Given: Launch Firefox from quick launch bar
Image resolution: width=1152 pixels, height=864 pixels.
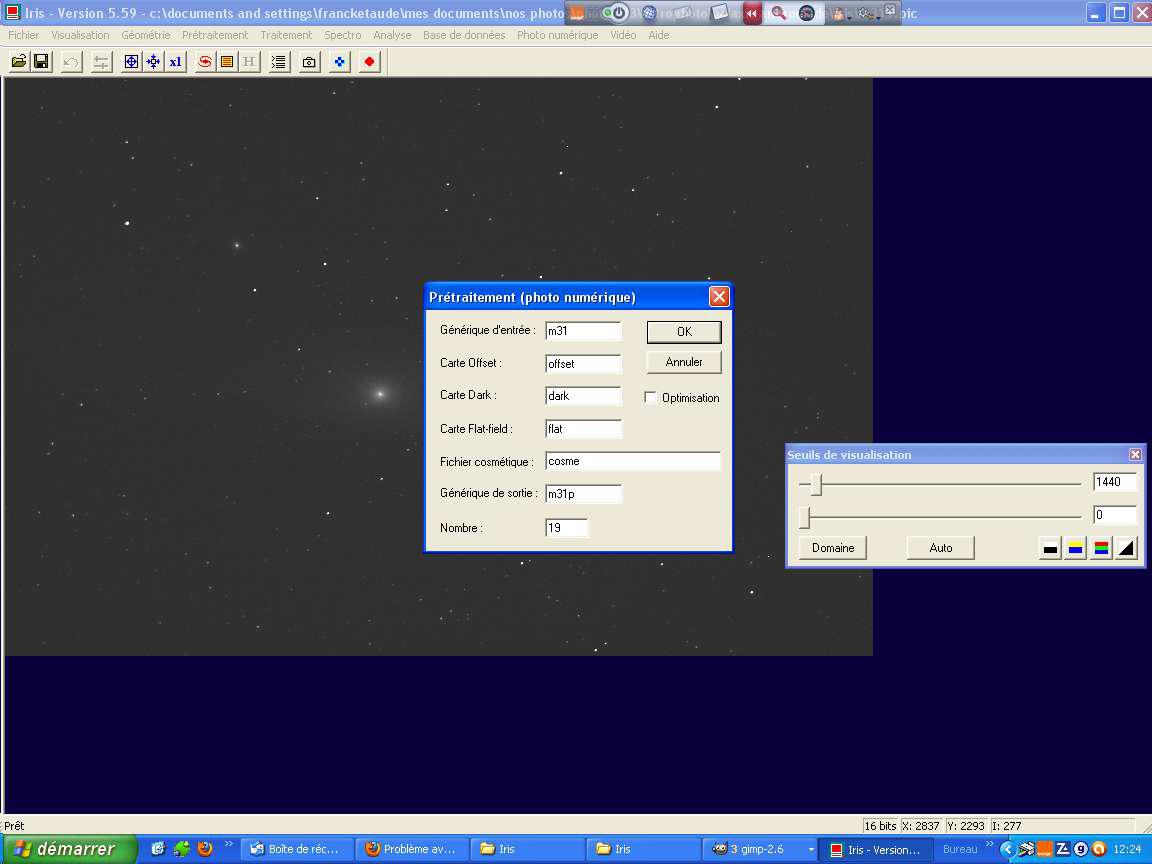Looking at the screenshot, I should [205, 849].
